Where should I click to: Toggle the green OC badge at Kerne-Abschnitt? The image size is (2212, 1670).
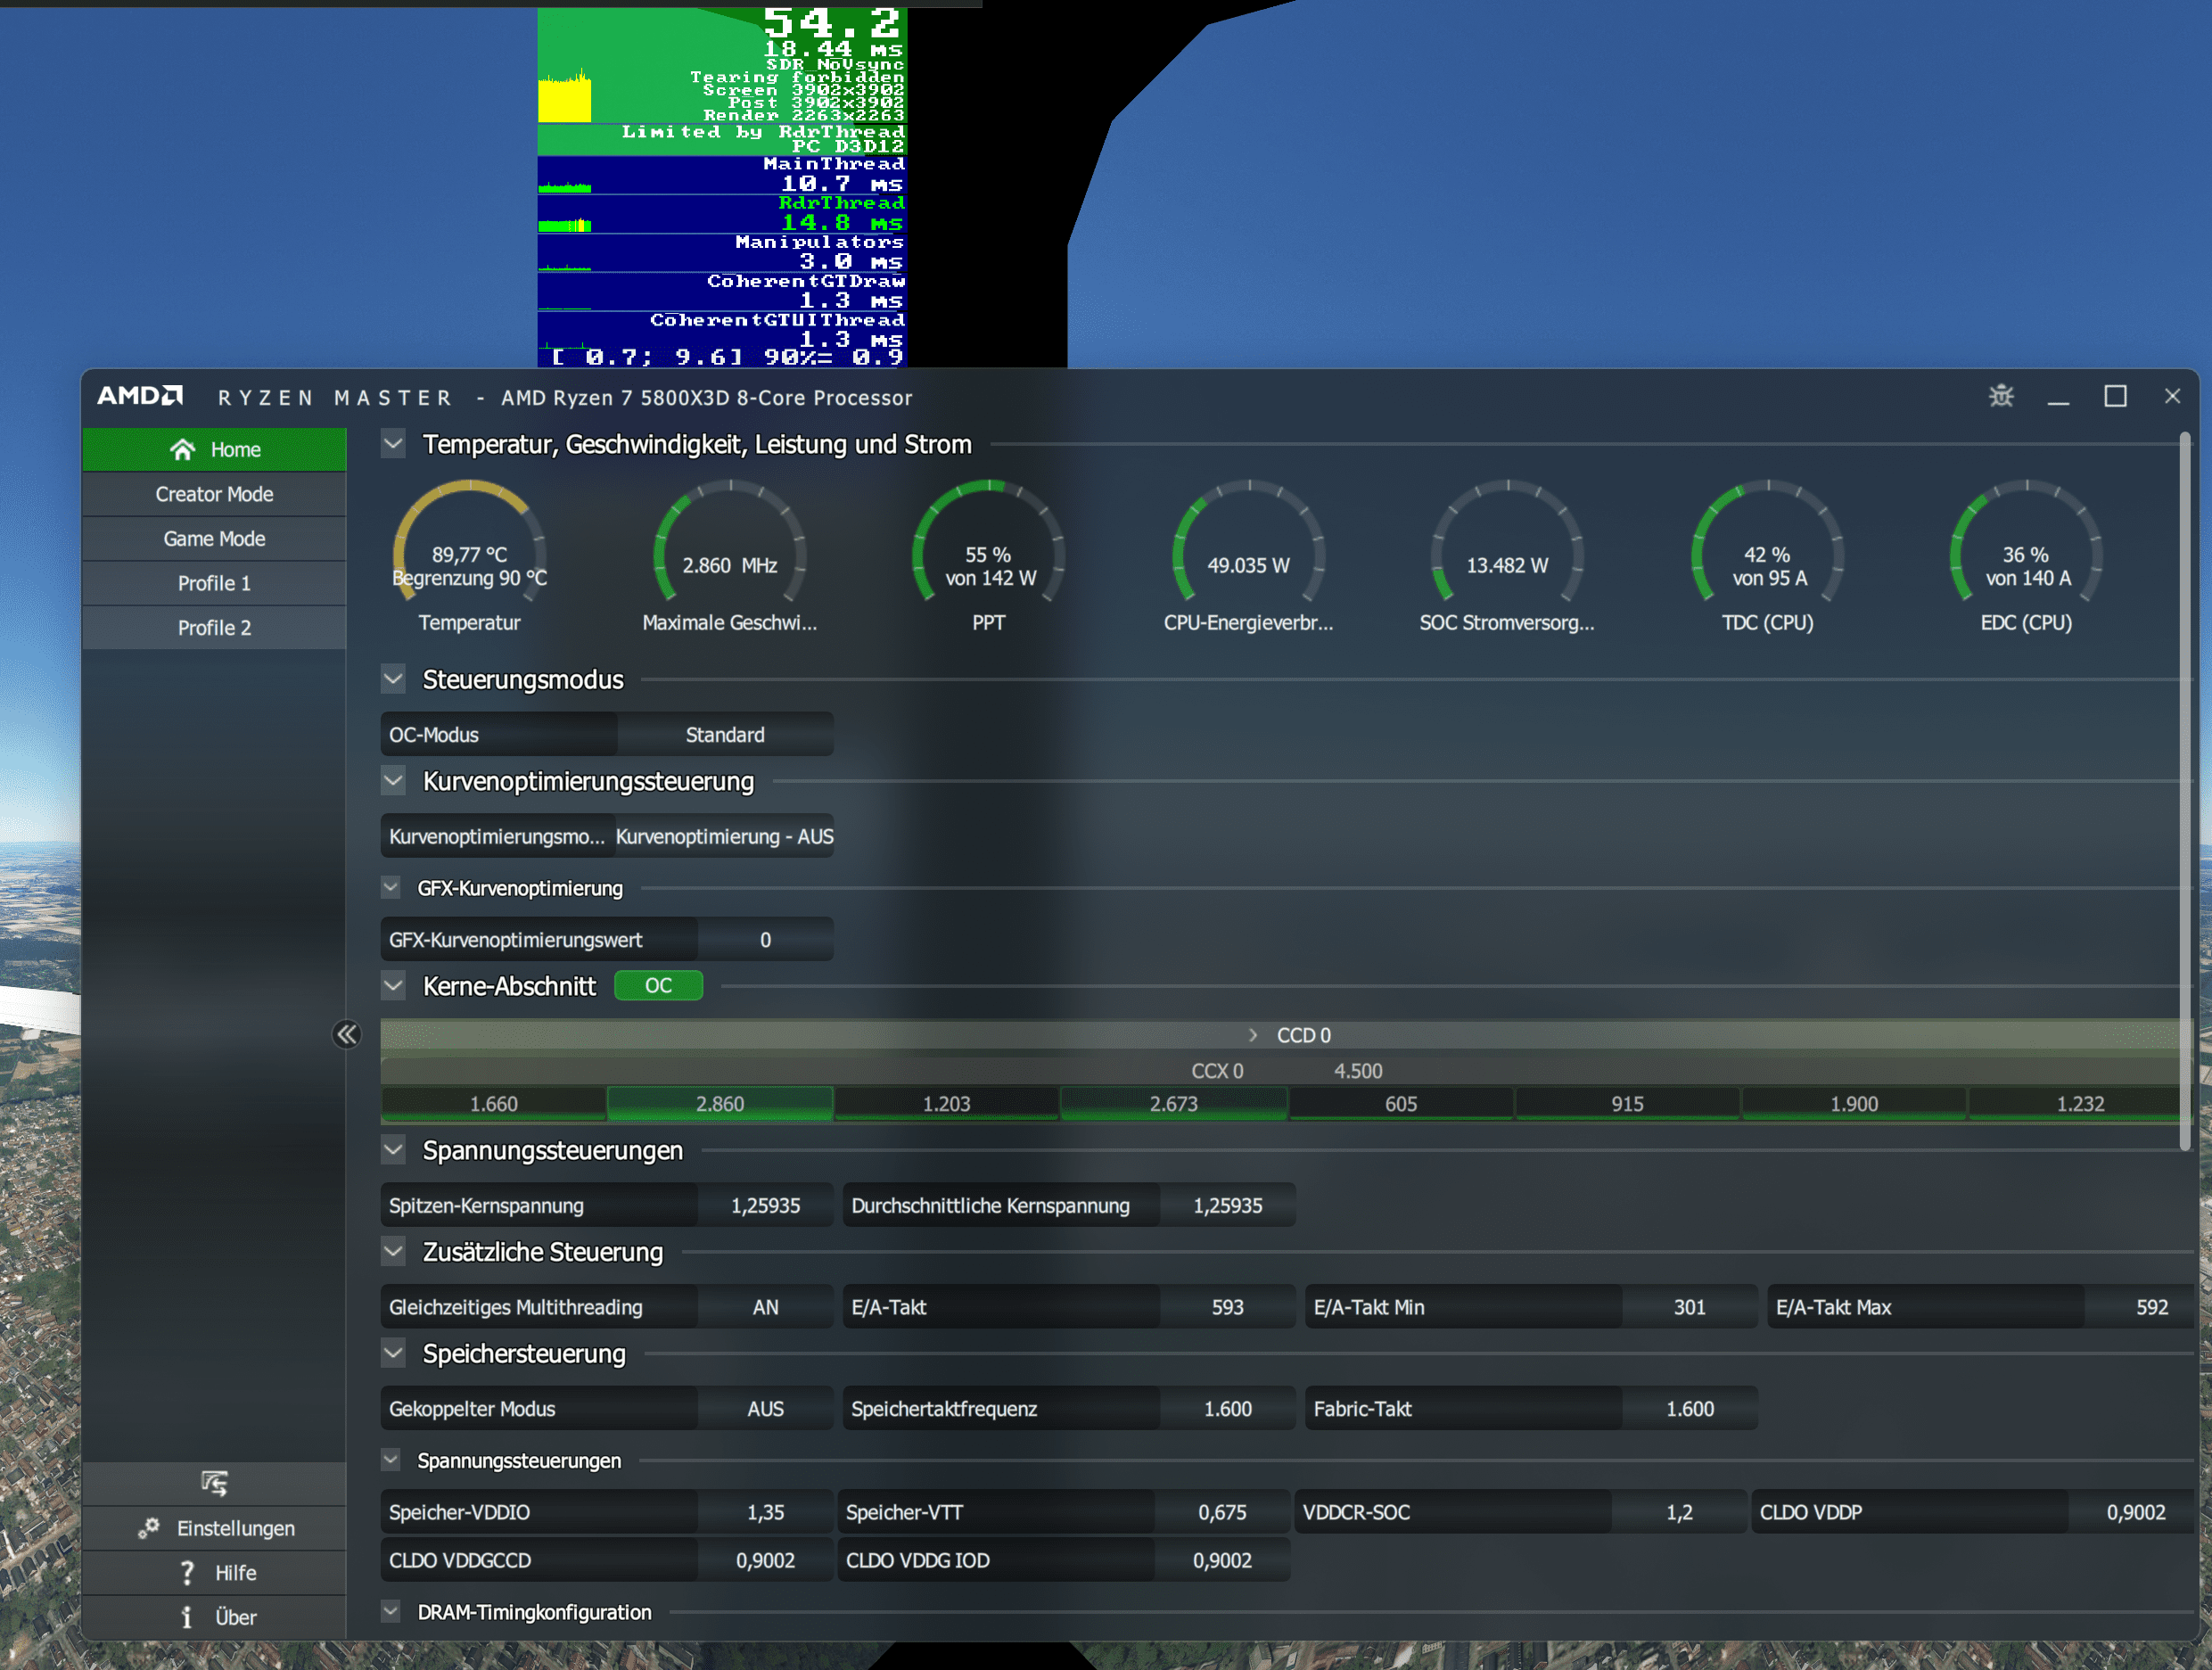658,986
